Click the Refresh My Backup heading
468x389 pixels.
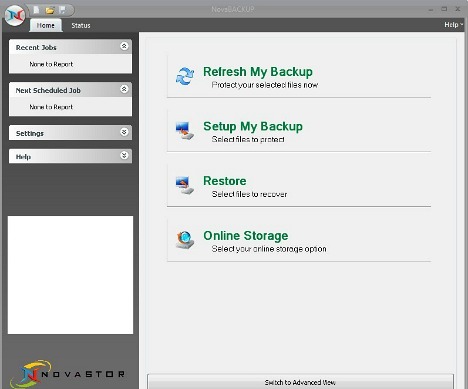click(258, 72)
